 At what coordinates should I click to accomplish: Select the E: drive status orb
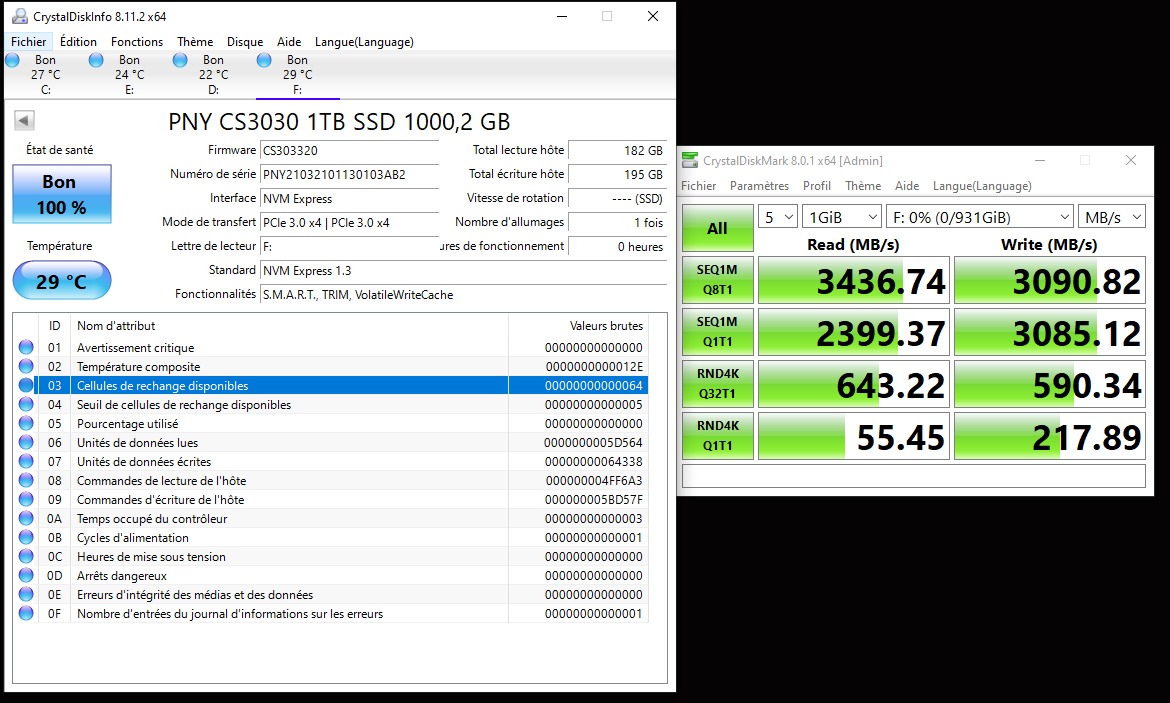[x=96, y=60]
